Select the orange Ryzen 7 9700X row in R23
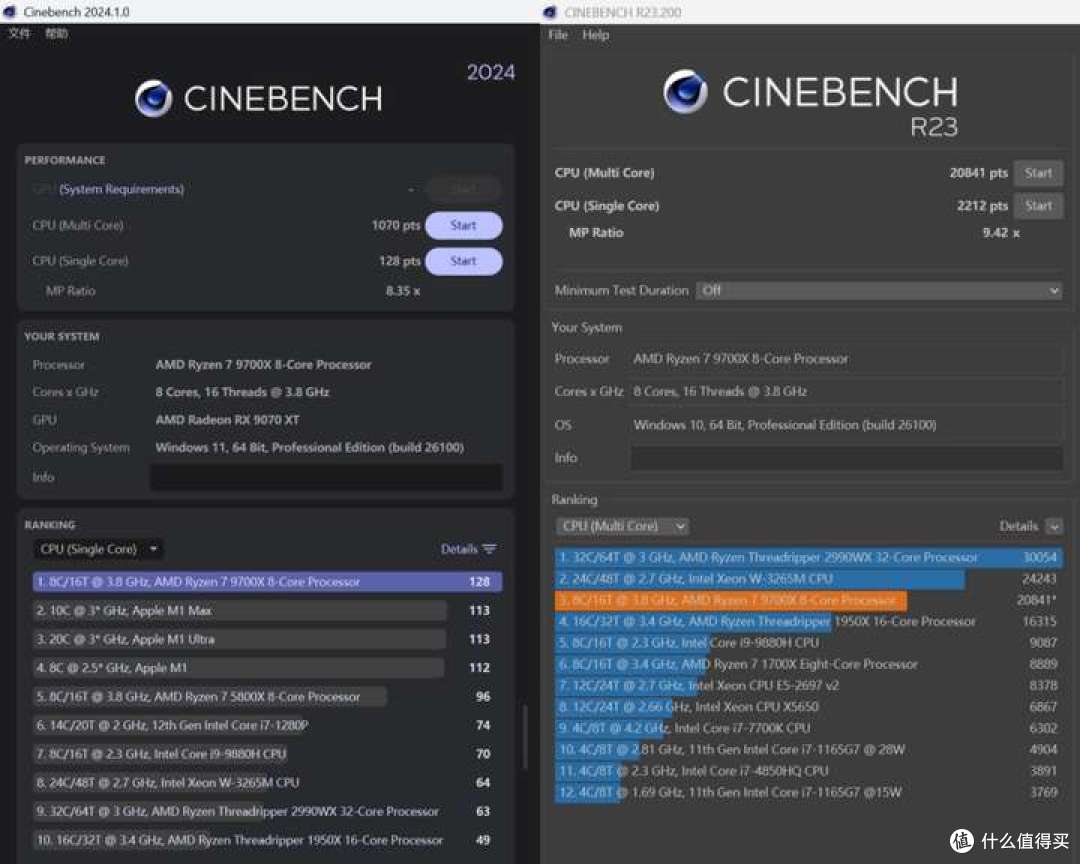Image resolution: width=1080 pixels, height=864 pixels. [809, 600]
